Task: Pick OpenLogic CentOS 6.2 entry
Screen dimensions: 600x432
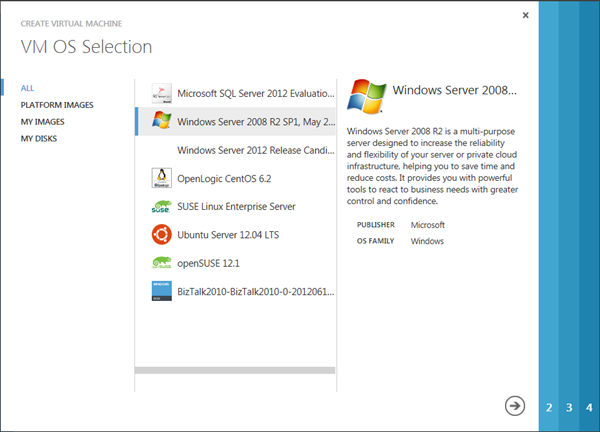Action: click(236, 178)
